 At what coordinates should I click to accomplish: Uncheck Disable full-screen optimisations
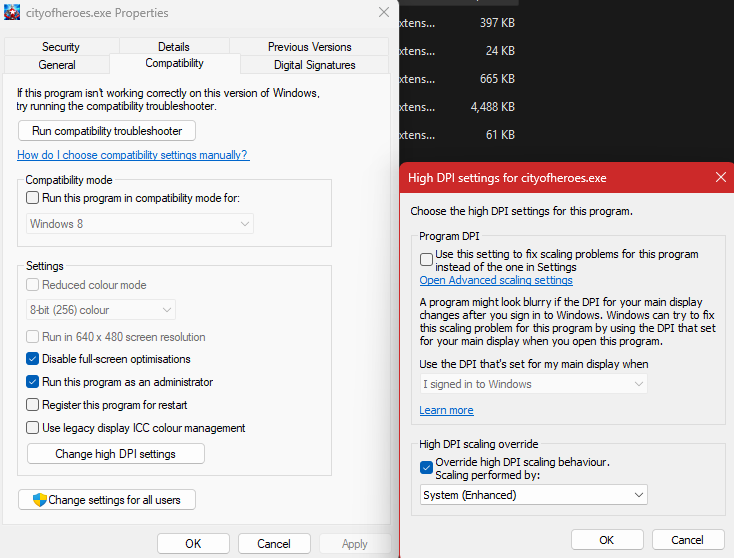33,359
